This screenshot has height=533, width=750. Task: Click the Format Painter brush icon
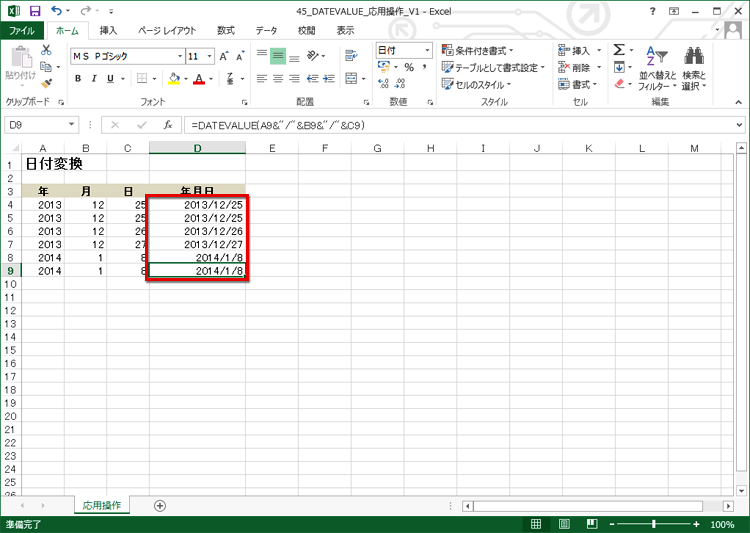pyautogui.click(x=46, y=84)
